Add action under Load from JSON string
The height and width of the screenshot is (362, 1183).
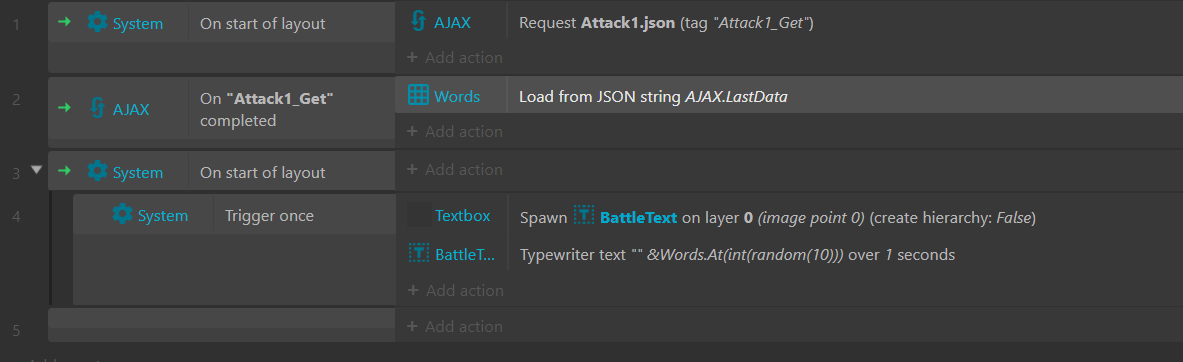pos(455,131)
